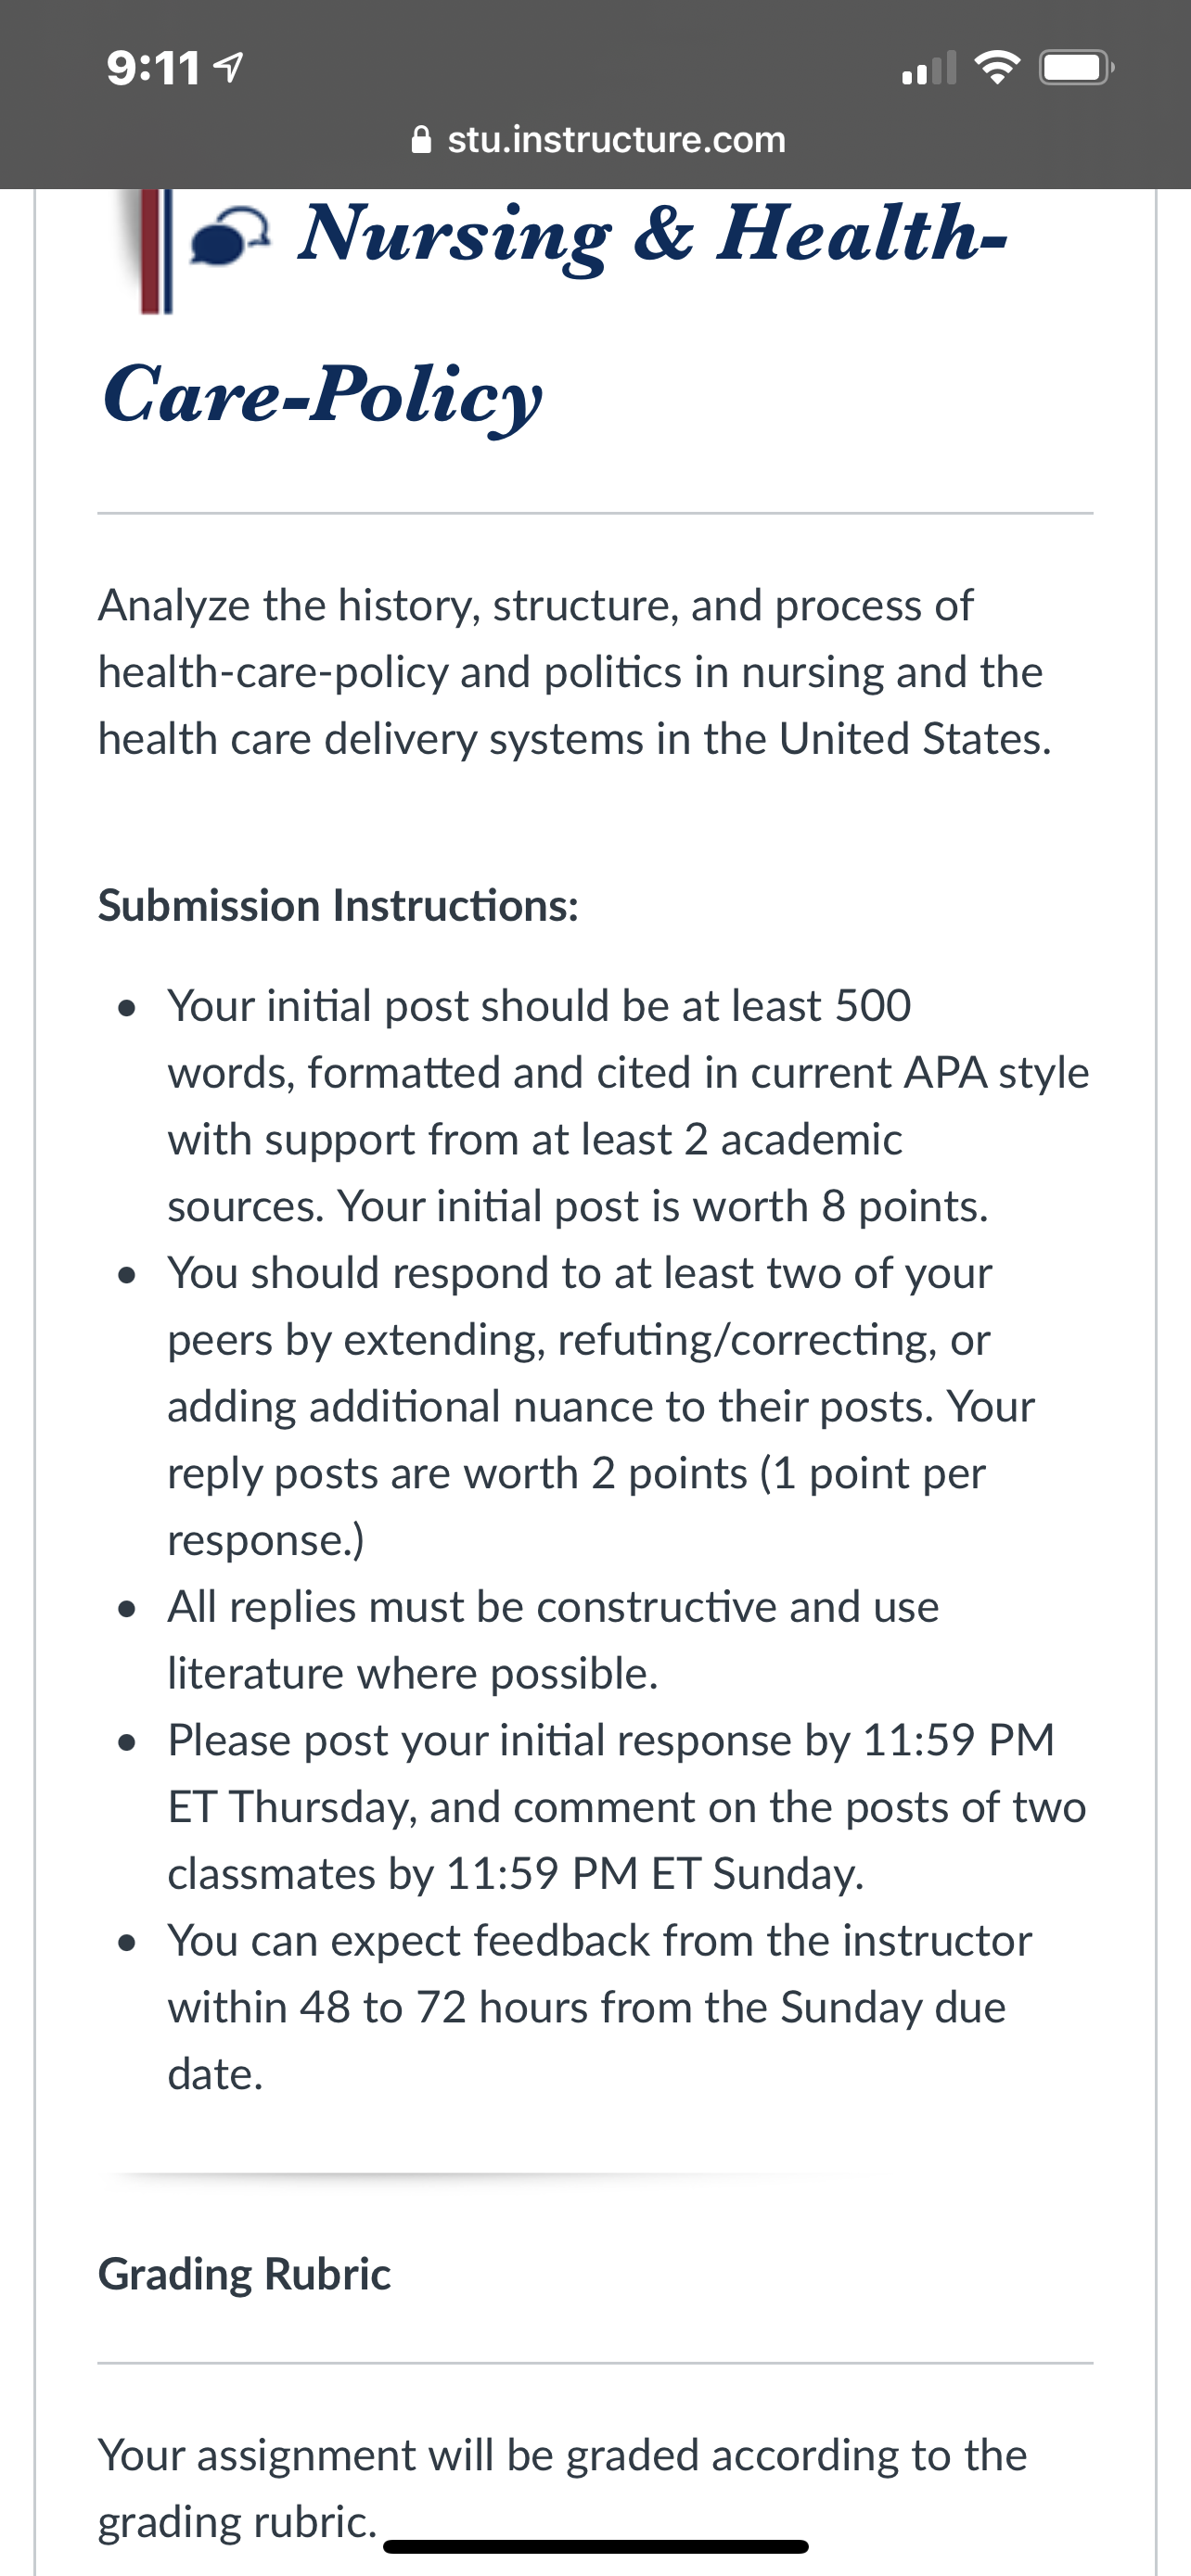Viewport: 1191px width, 2576px height.
Task: Tap the Nursing & Health-Care-Policy heading
Action: coord(553,313)
